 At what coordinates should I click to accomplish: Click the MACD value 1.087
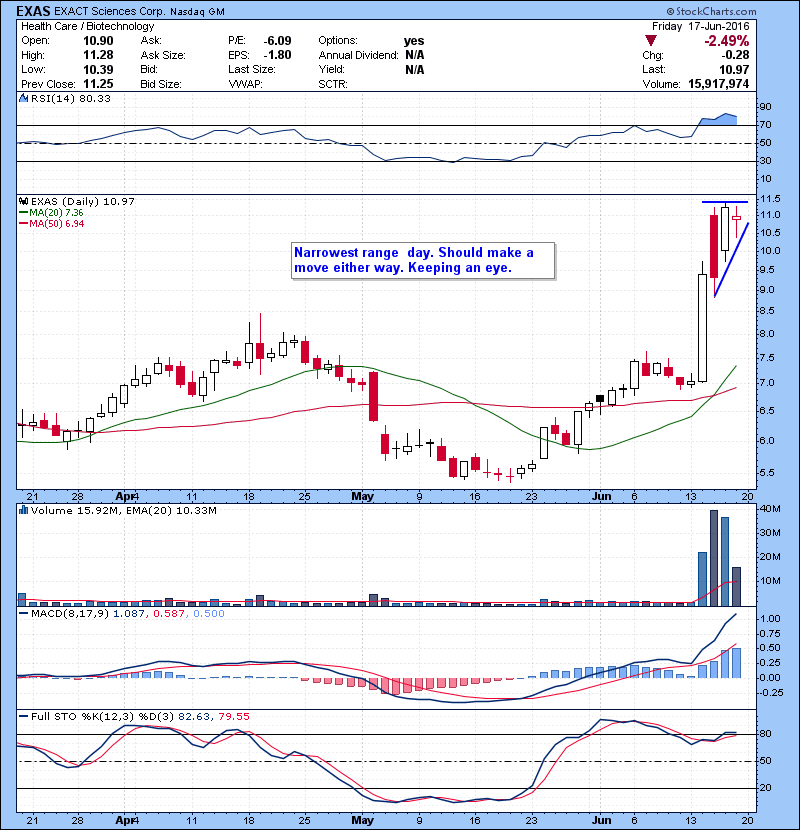point(128,614)
